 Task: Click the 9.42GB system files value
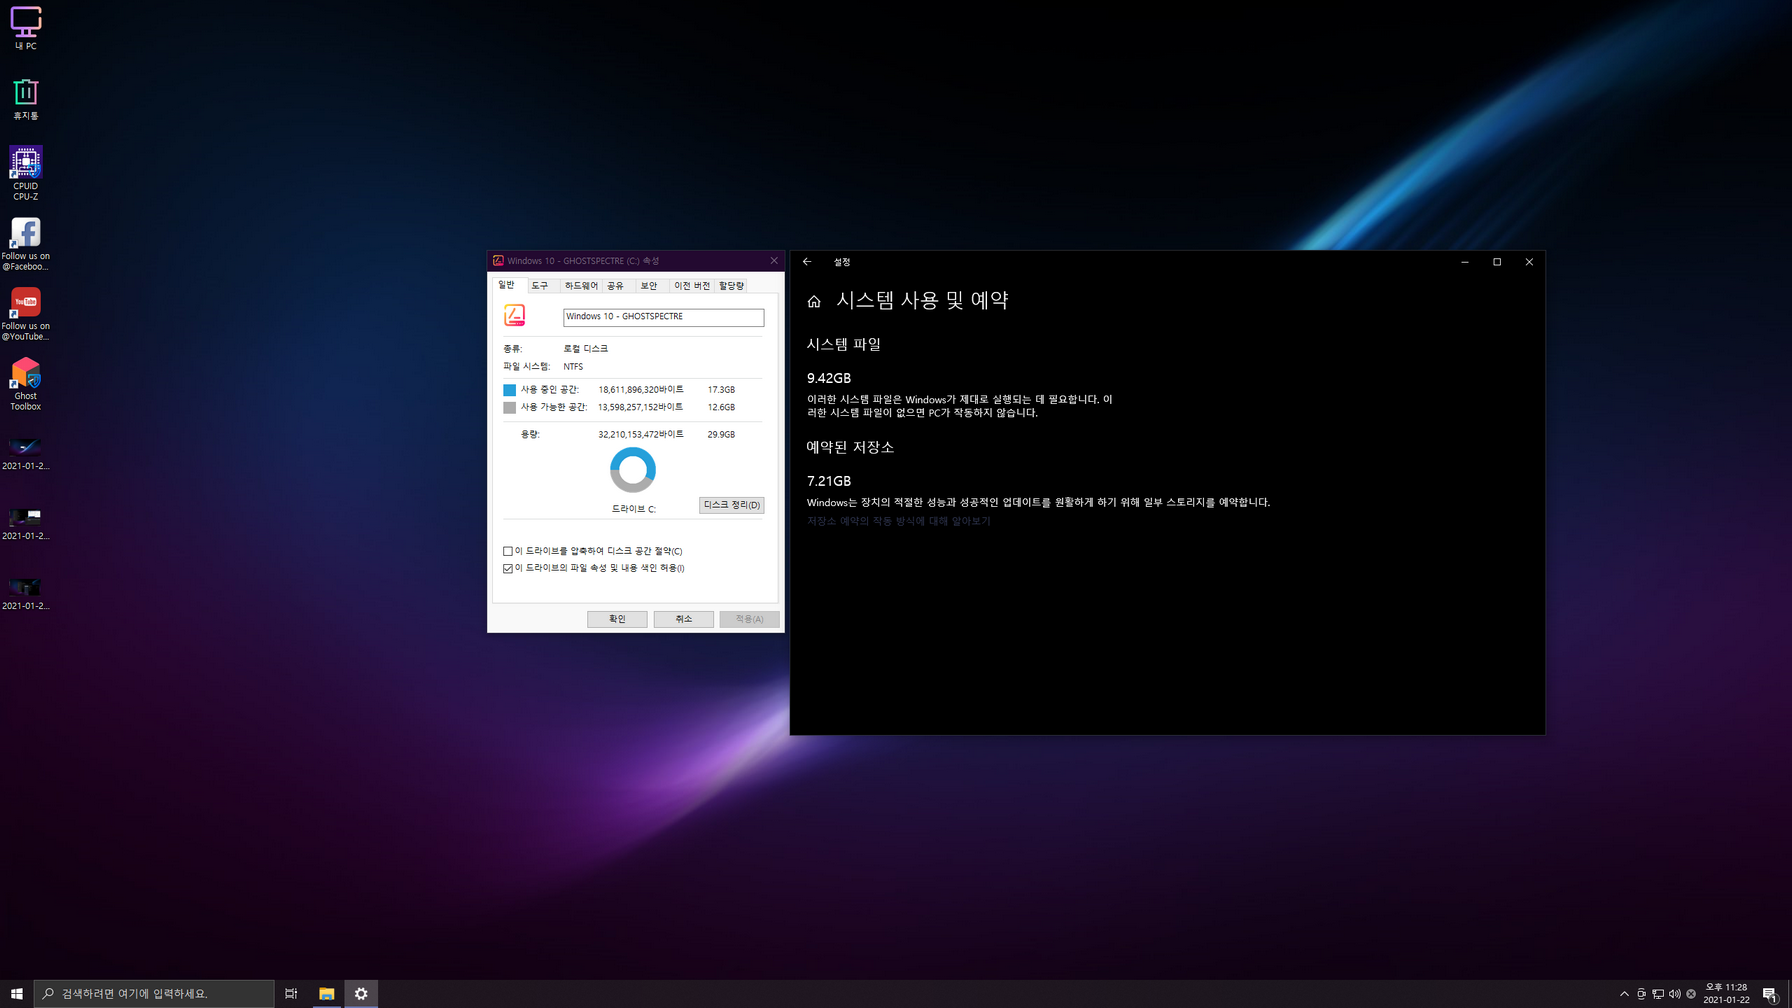coord(829,378)
